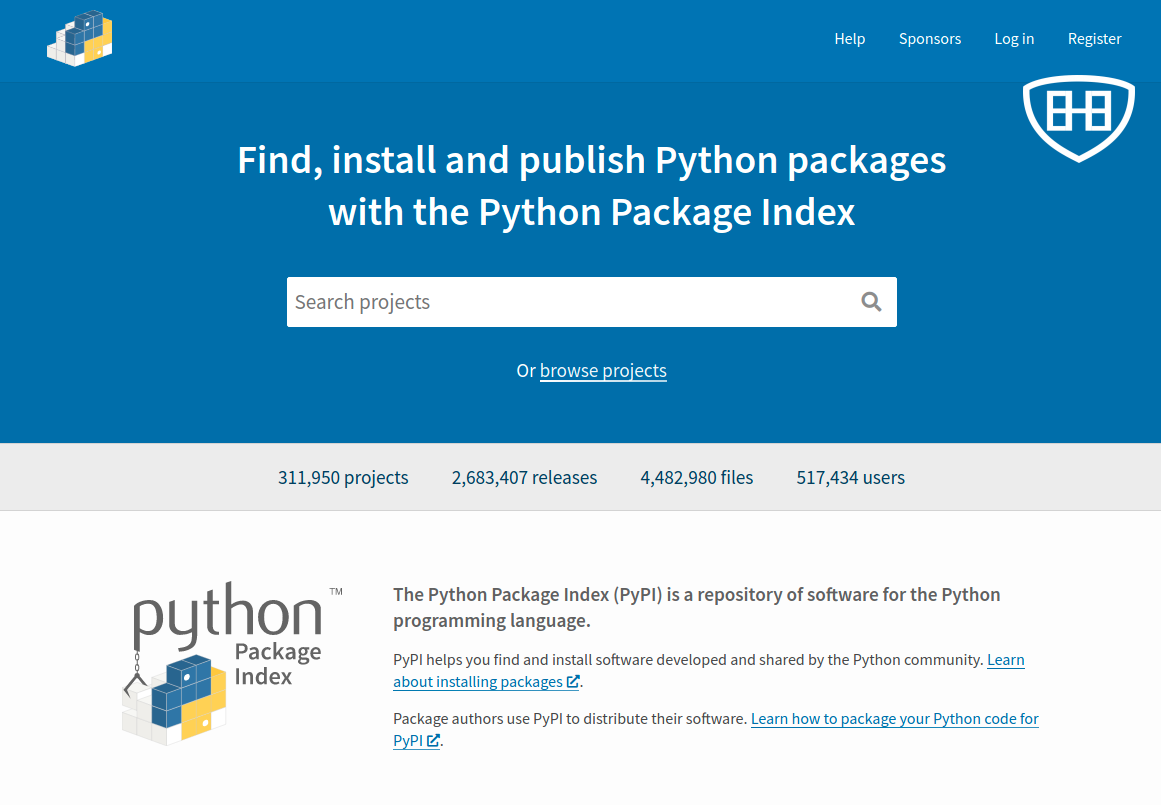Go to the Sponsors page

click(929, 39)
